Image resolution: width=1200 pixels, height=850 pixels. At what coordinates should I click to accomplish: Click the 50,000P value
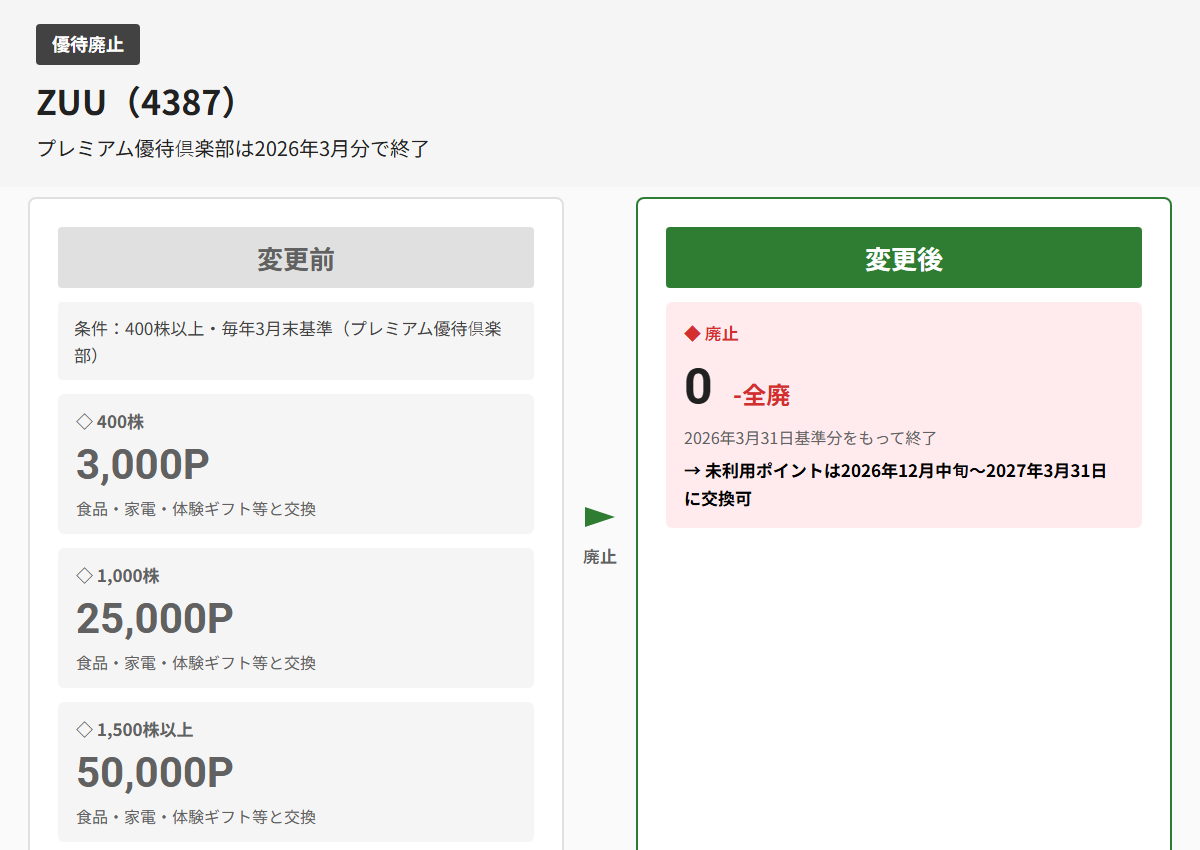click(x=155, y=773)
